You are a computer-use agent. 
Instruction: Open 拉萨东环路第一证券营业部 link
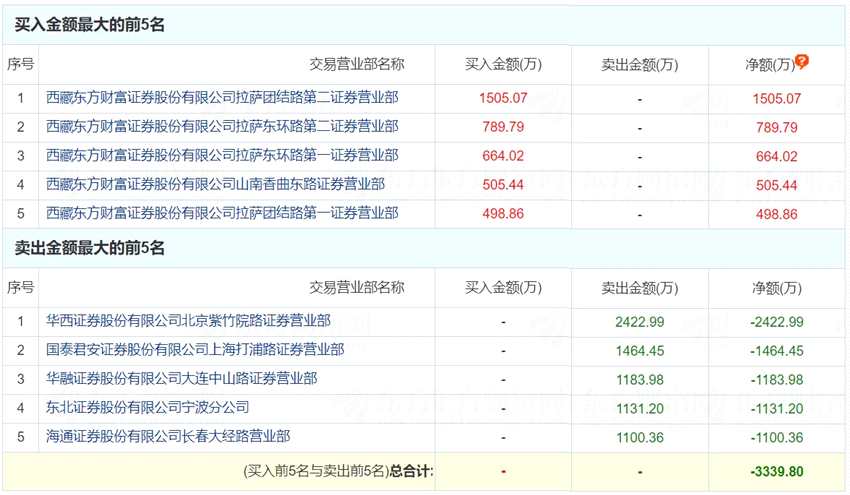coord(222,156)
